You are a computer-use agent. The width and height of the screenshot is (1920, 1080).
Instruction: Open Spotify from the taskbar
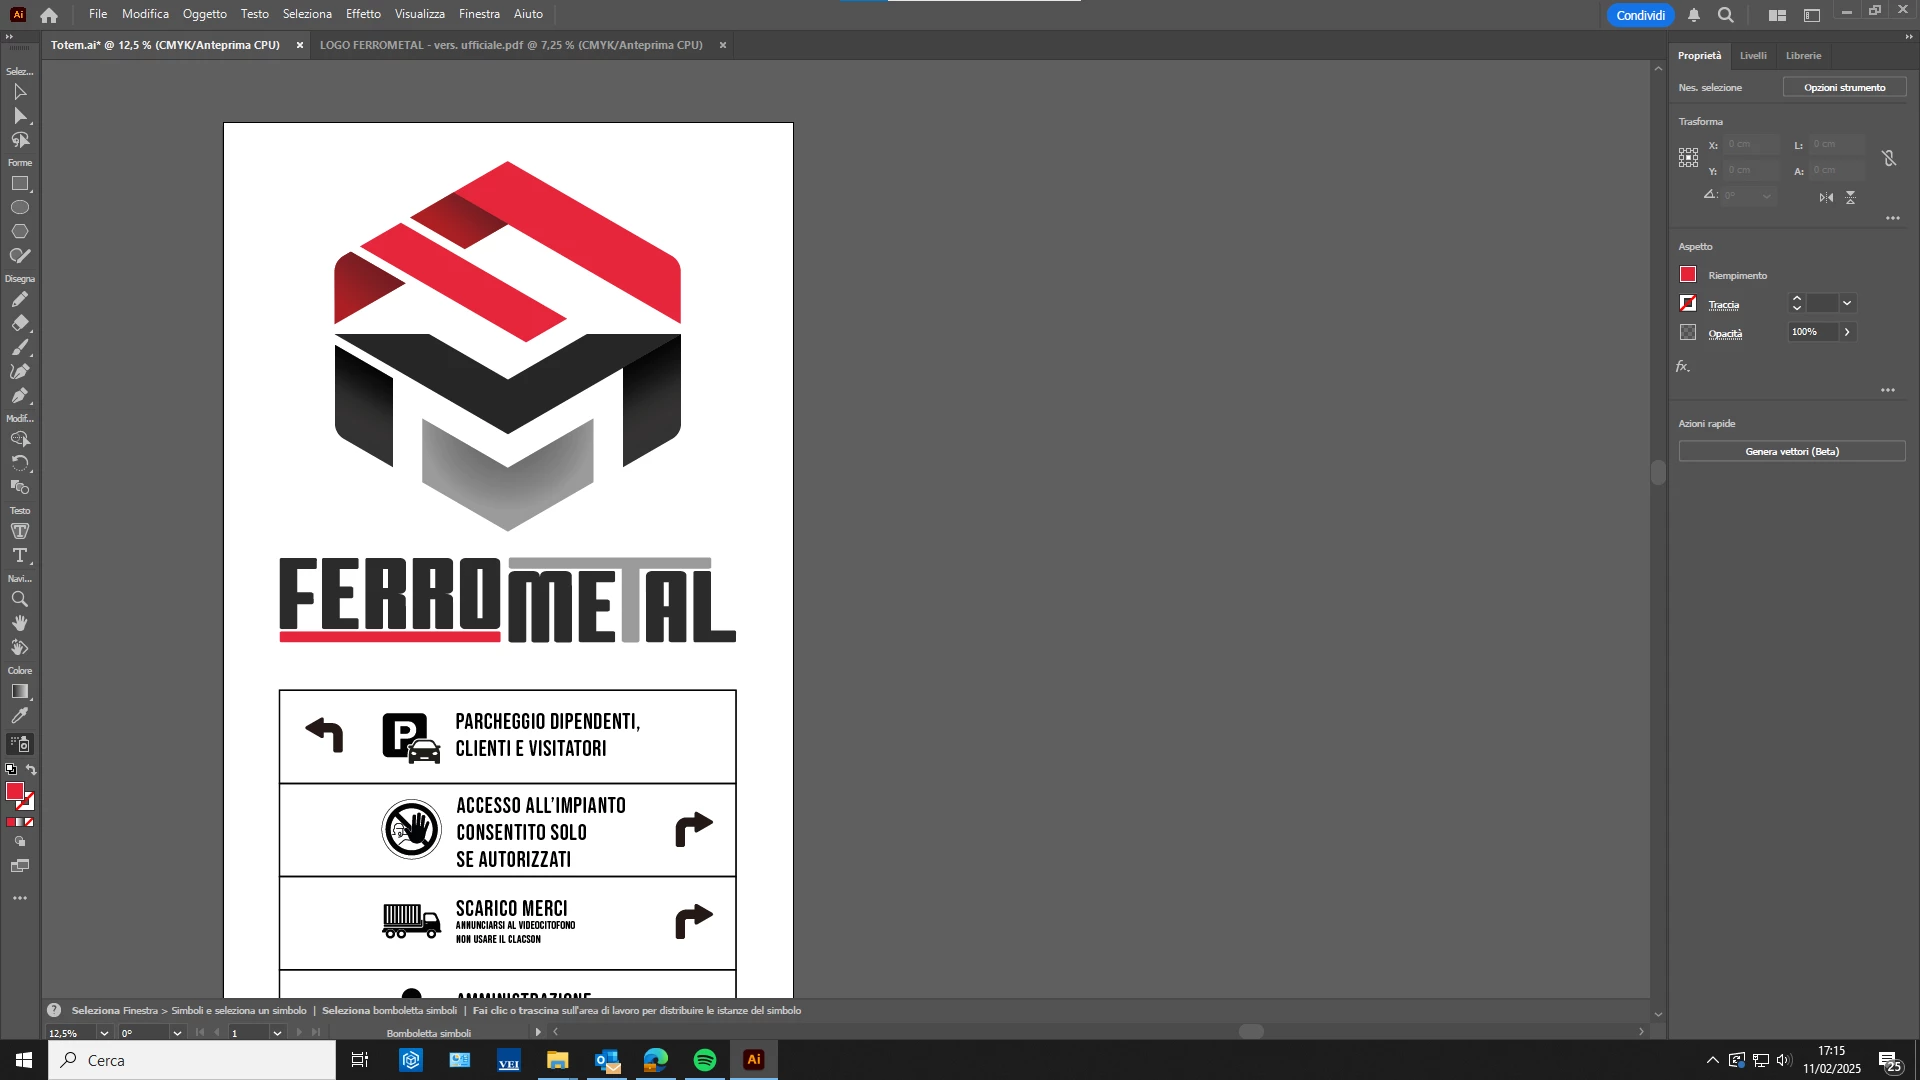[x=705, y=1060]
